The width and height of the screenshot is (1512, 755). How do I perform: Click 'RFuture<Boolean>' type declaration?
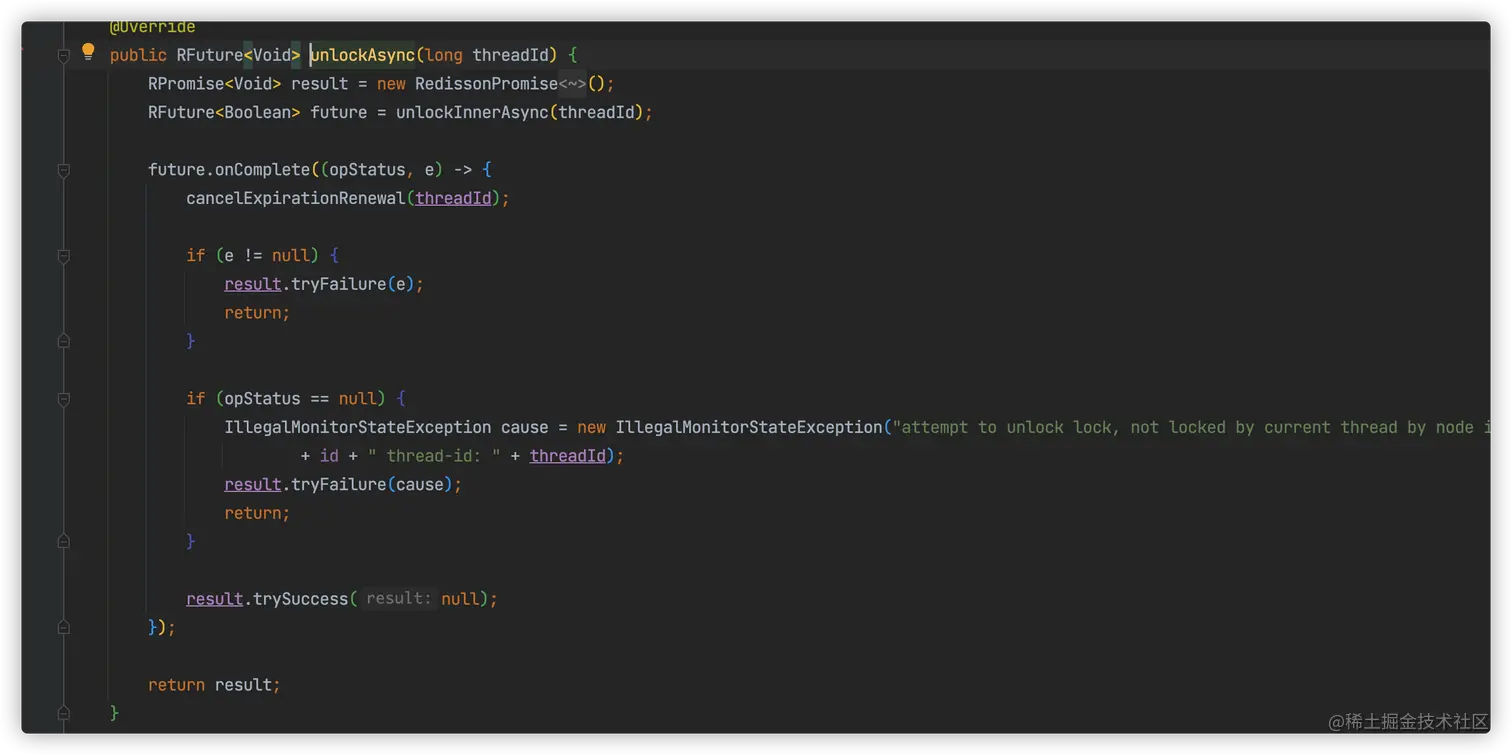pyautogui.click(x=224, y=112)
